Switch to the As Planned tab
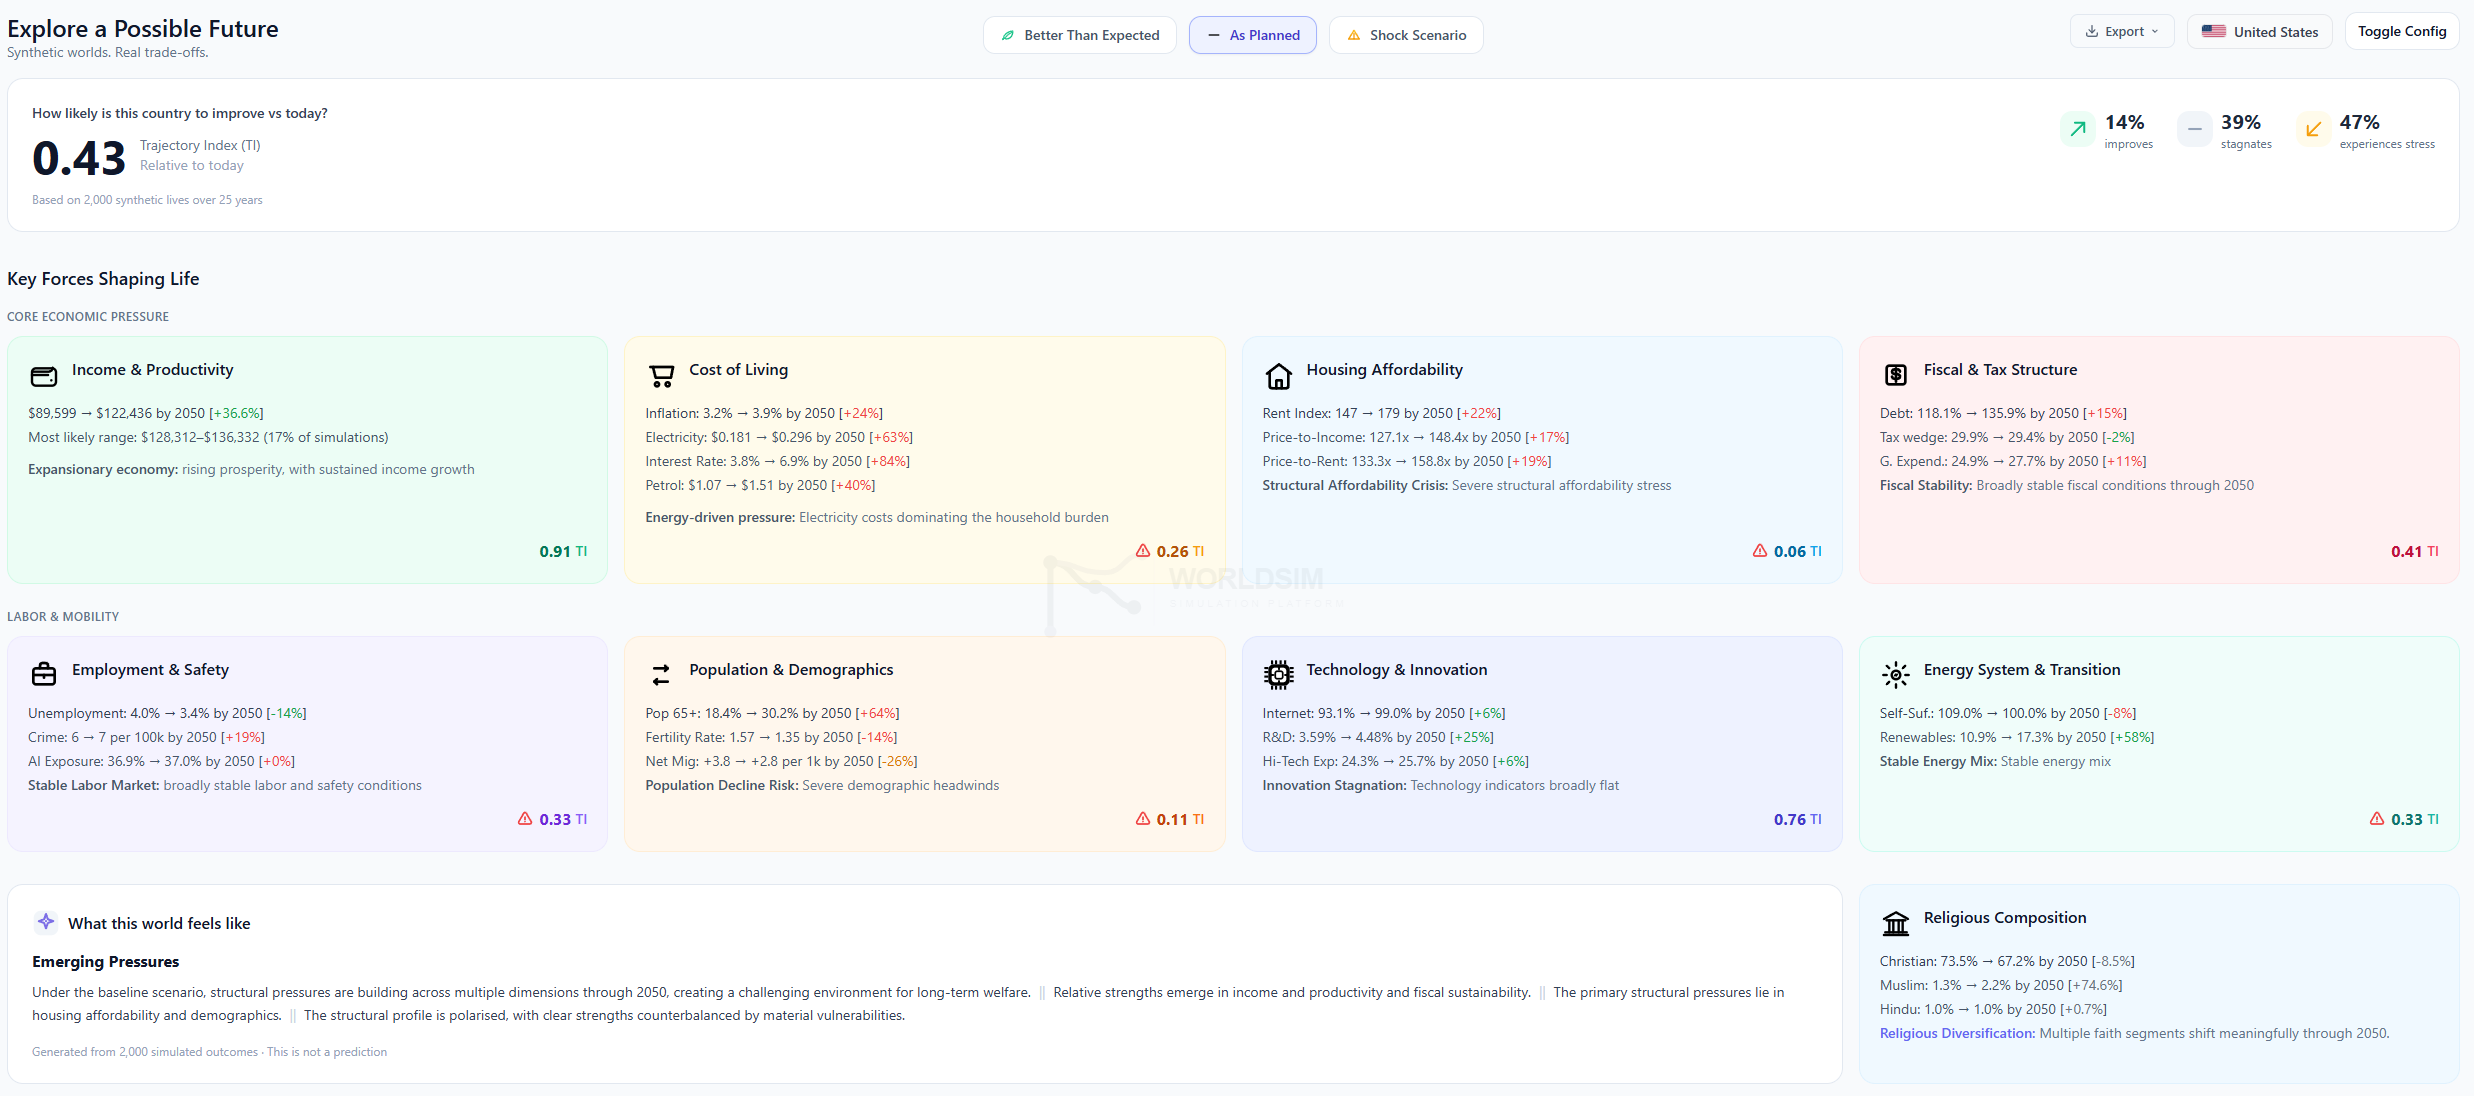This screenshot has width=2474, height=1096. [1252, 35]
